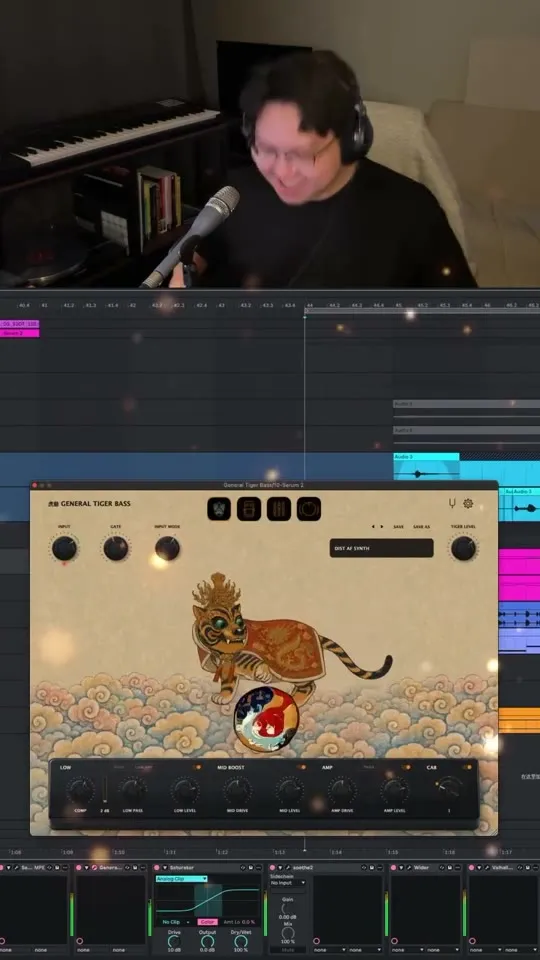Open Saturator Analog Clip curve type dropdown
The width and height of the screenshot is (540, 960).
click(181, 879)
